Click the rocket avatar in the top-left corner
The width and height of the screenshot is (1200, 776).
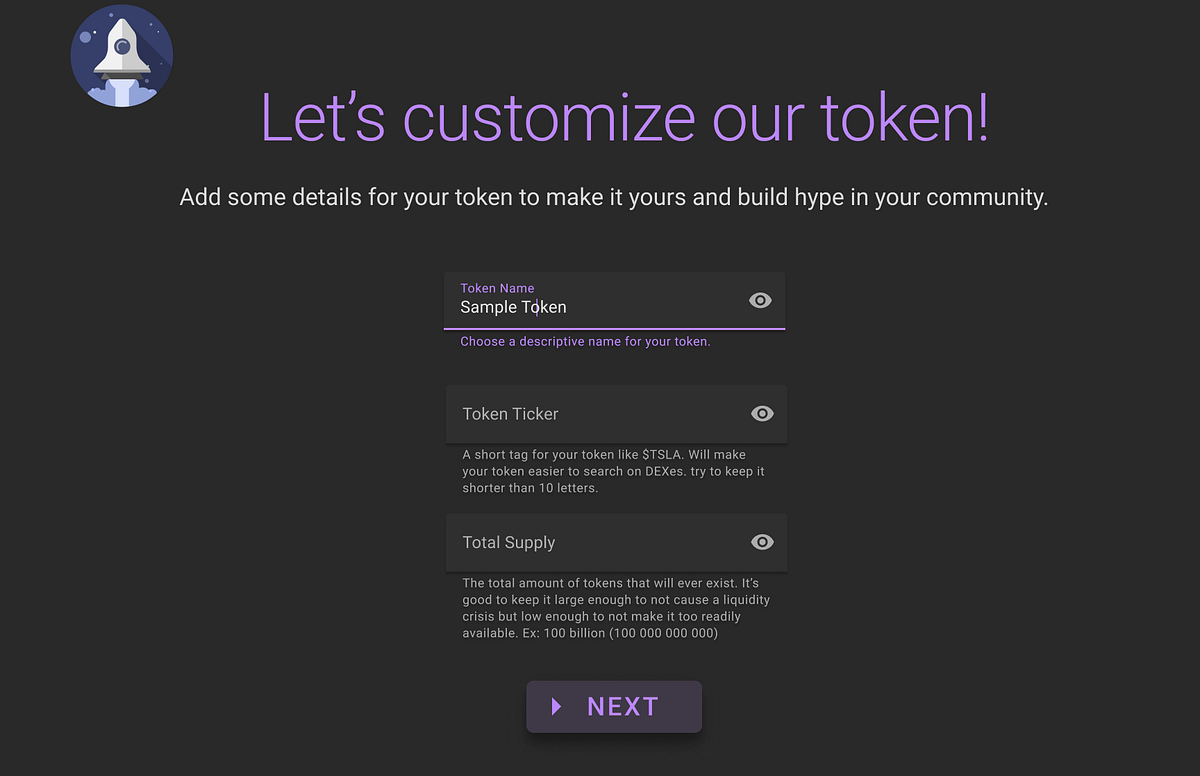click(121, 55)
